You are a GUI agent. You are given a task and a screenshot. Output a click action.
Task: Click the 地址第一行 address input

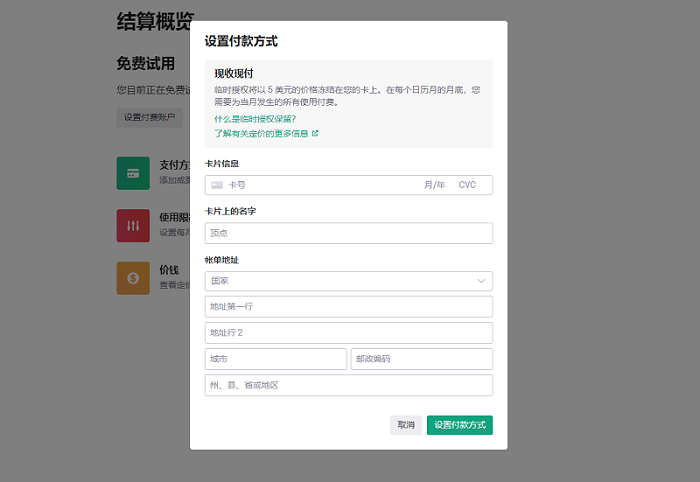(349, 307)
